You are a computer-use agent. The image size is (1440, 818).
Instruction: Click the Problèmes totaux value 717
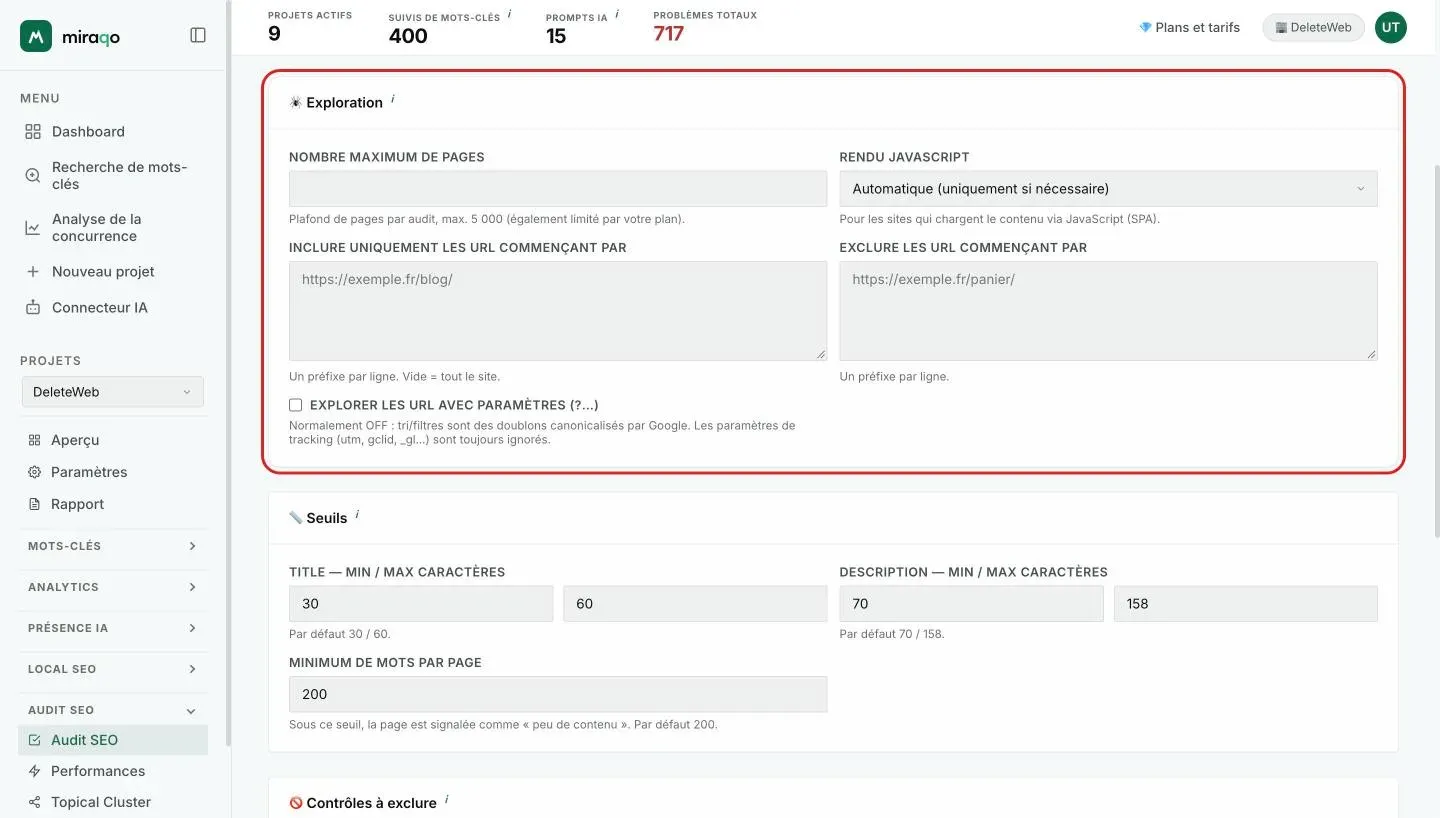tap(669, 34)
